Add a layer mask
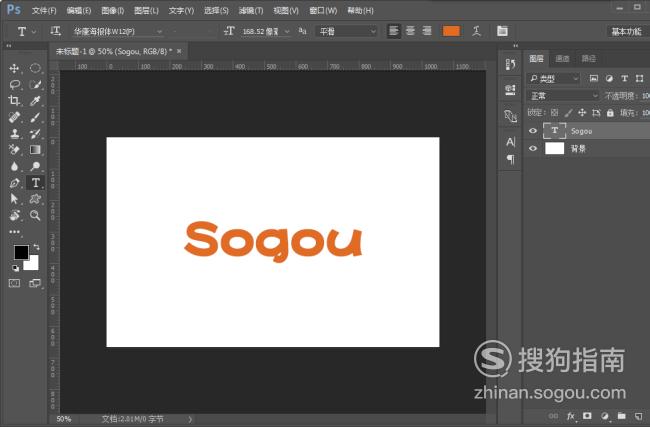This screenshot has height=427, width=650. [587, 416]
